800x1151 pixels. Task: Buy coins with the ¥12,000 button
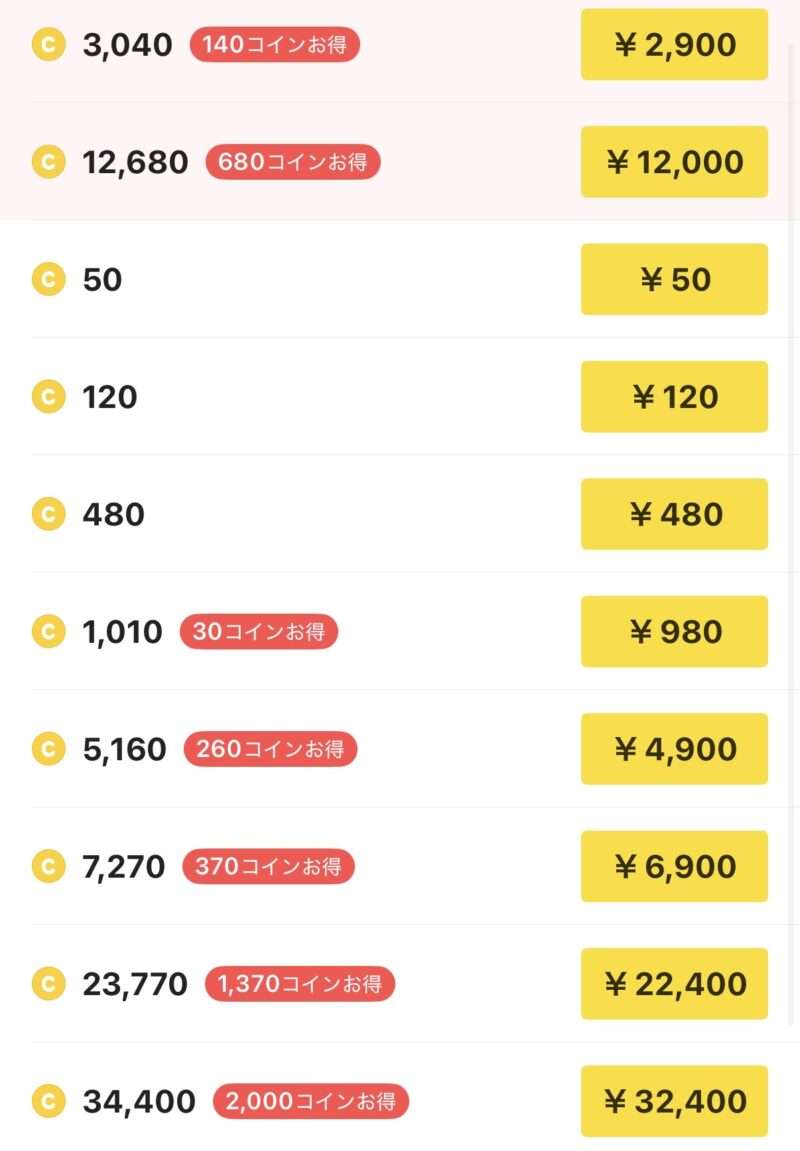[x=674, y=162]
